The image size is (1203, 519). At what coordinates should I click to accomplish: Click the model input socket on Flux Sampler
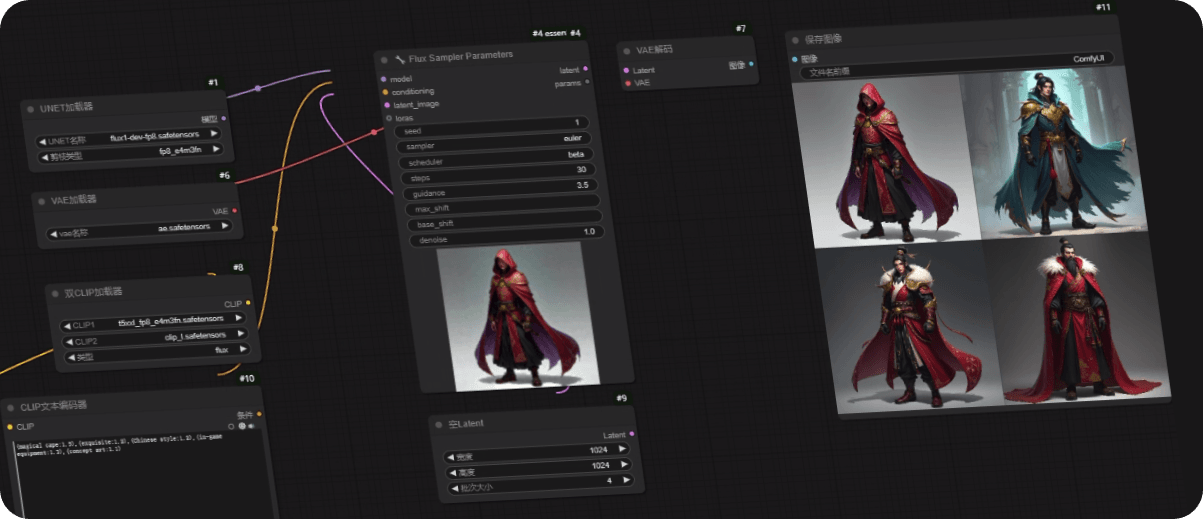384,79
